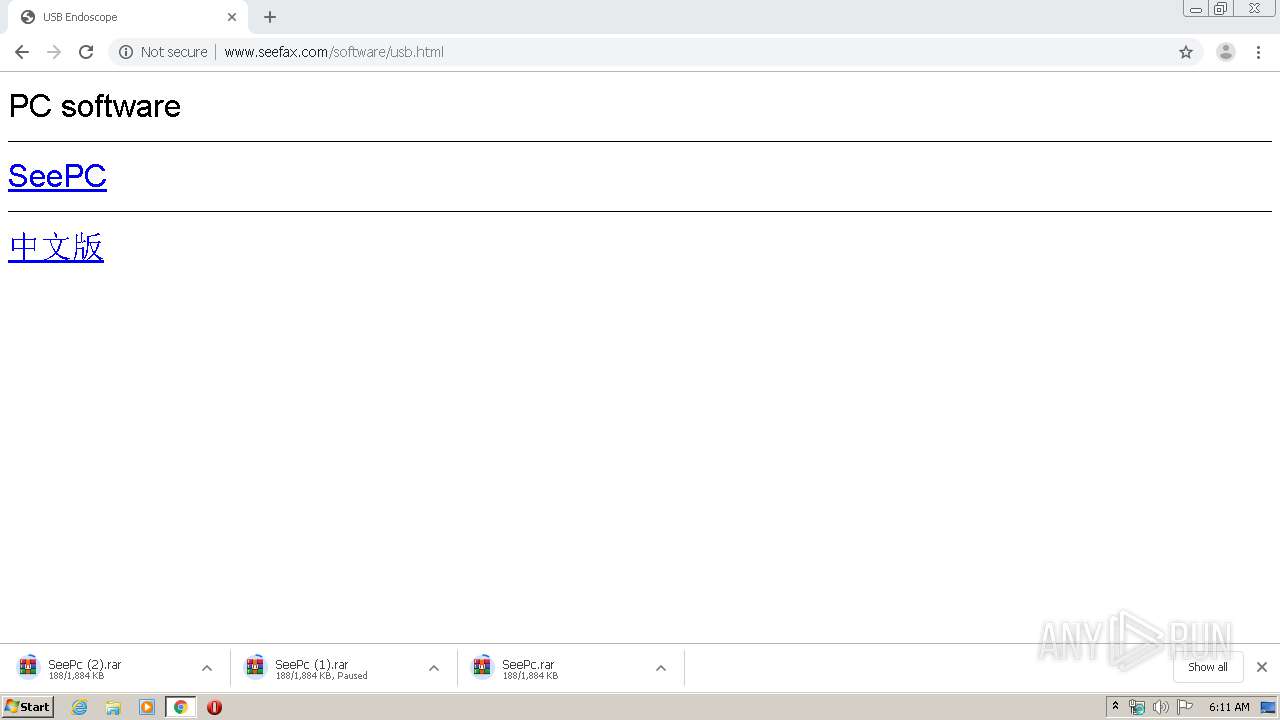Image resolution: width=1280 pixels, height=720 pixels.
Task: Open the 中文版 link
Action: click(56, 247)
